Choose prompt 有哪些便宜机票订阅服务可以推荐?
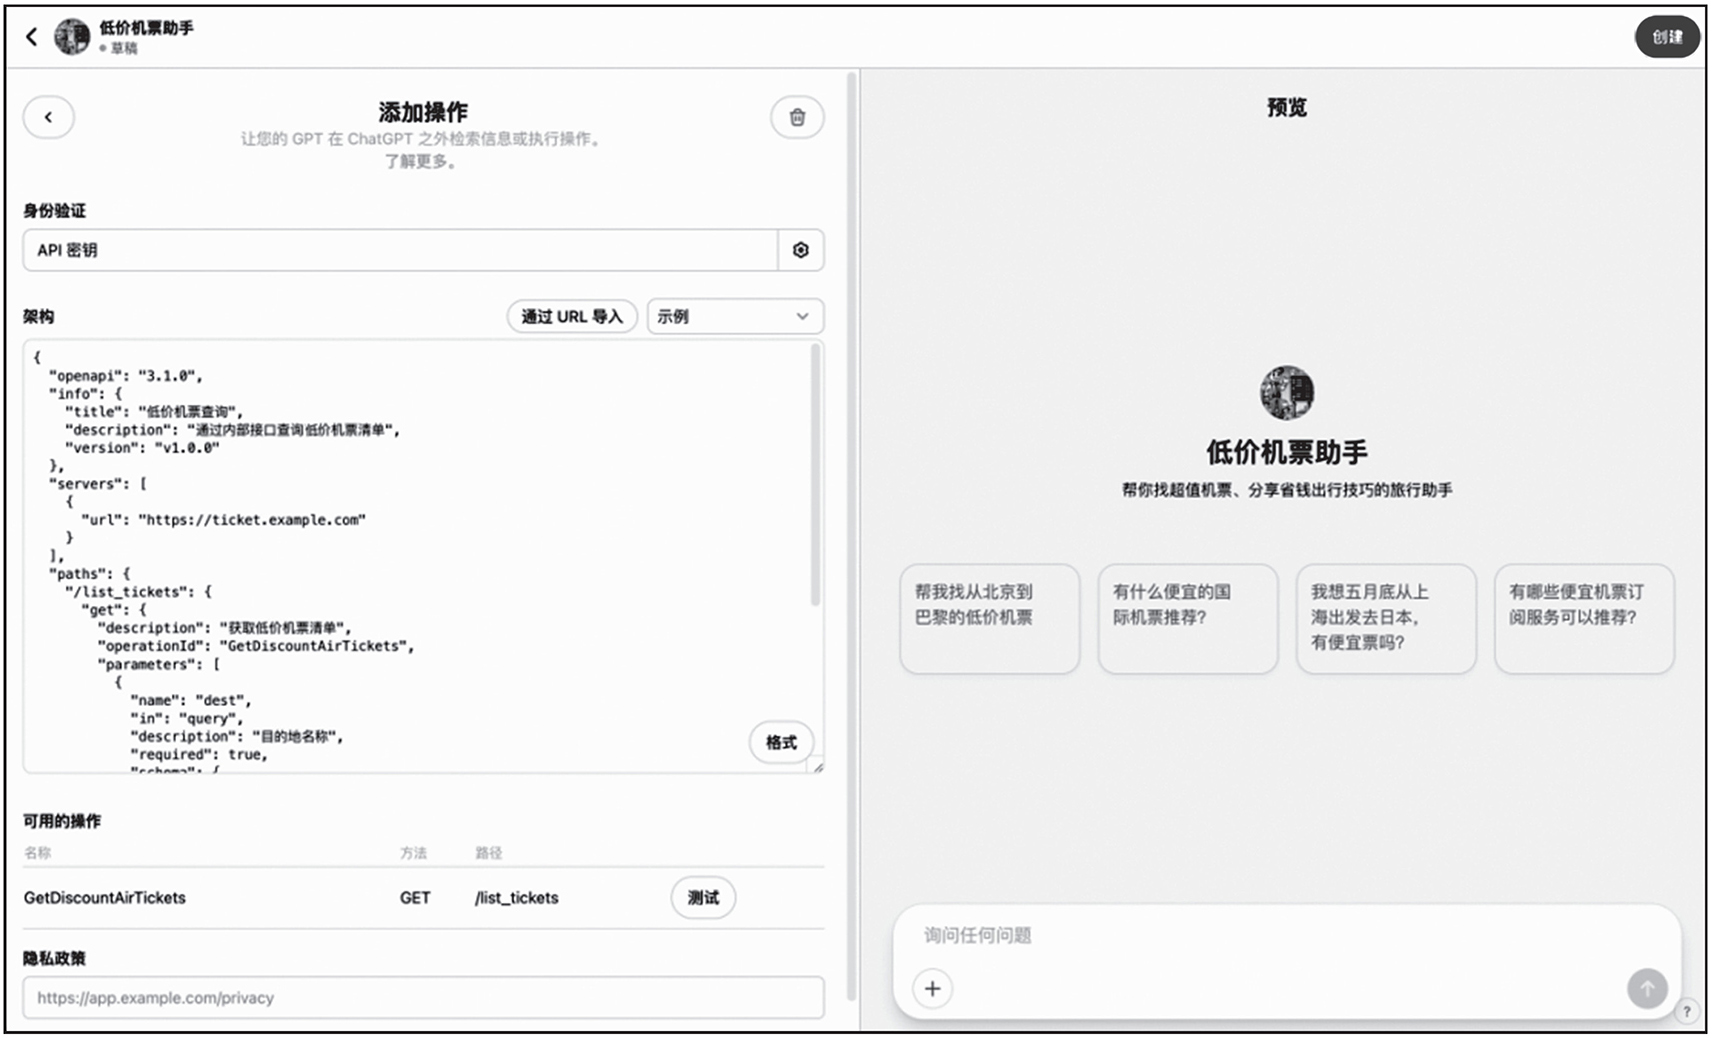Screen dimensions: 1712x1038 click(x=1584, y=618)
